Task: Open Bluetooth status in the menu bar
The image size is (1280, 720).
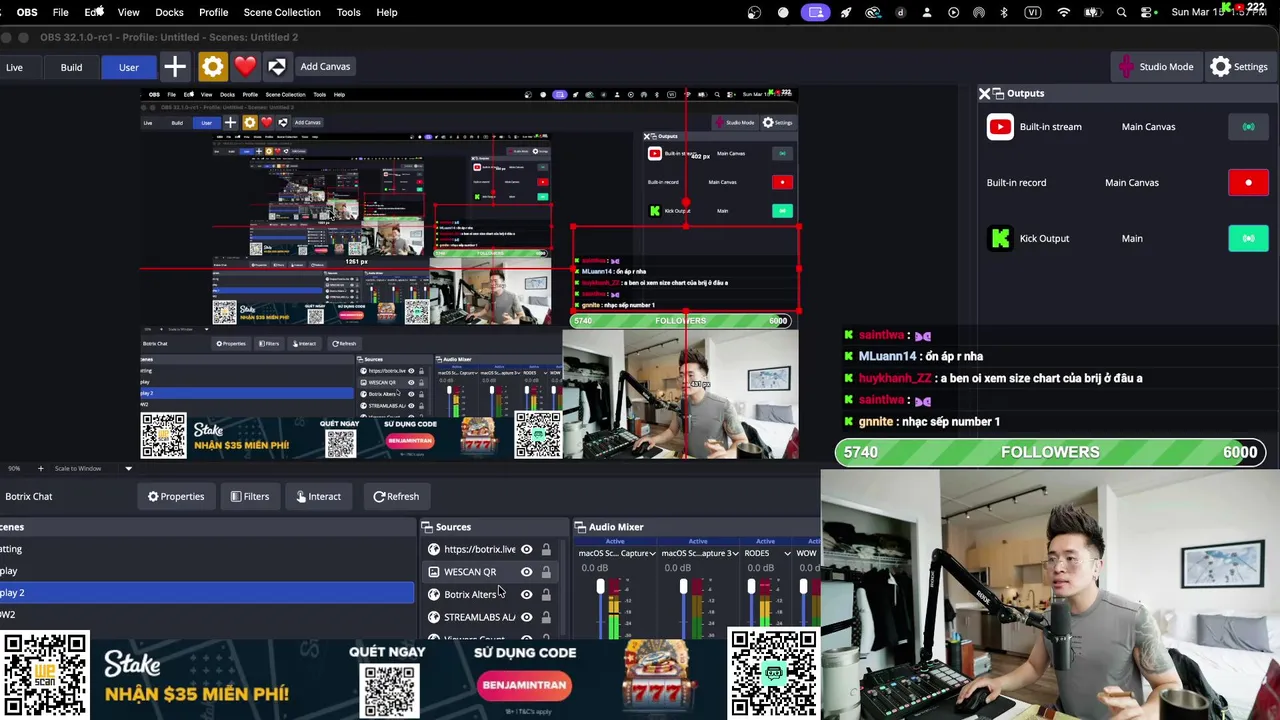Action: [1004, 12]
